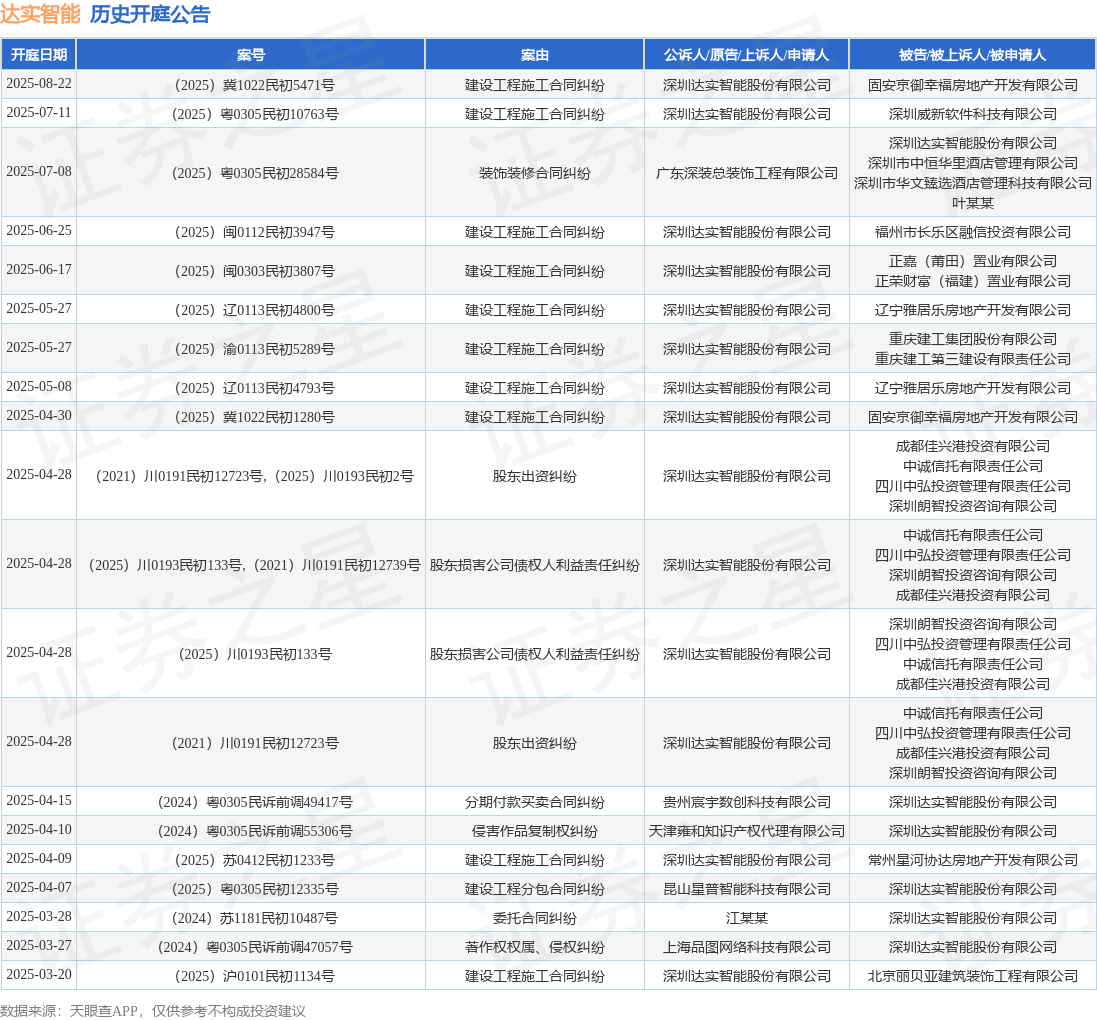This screenshot has width=1097, height=1020.
Task: Select case number (2025)辽0113民初4800号
Action: click(x=255, y=310)
